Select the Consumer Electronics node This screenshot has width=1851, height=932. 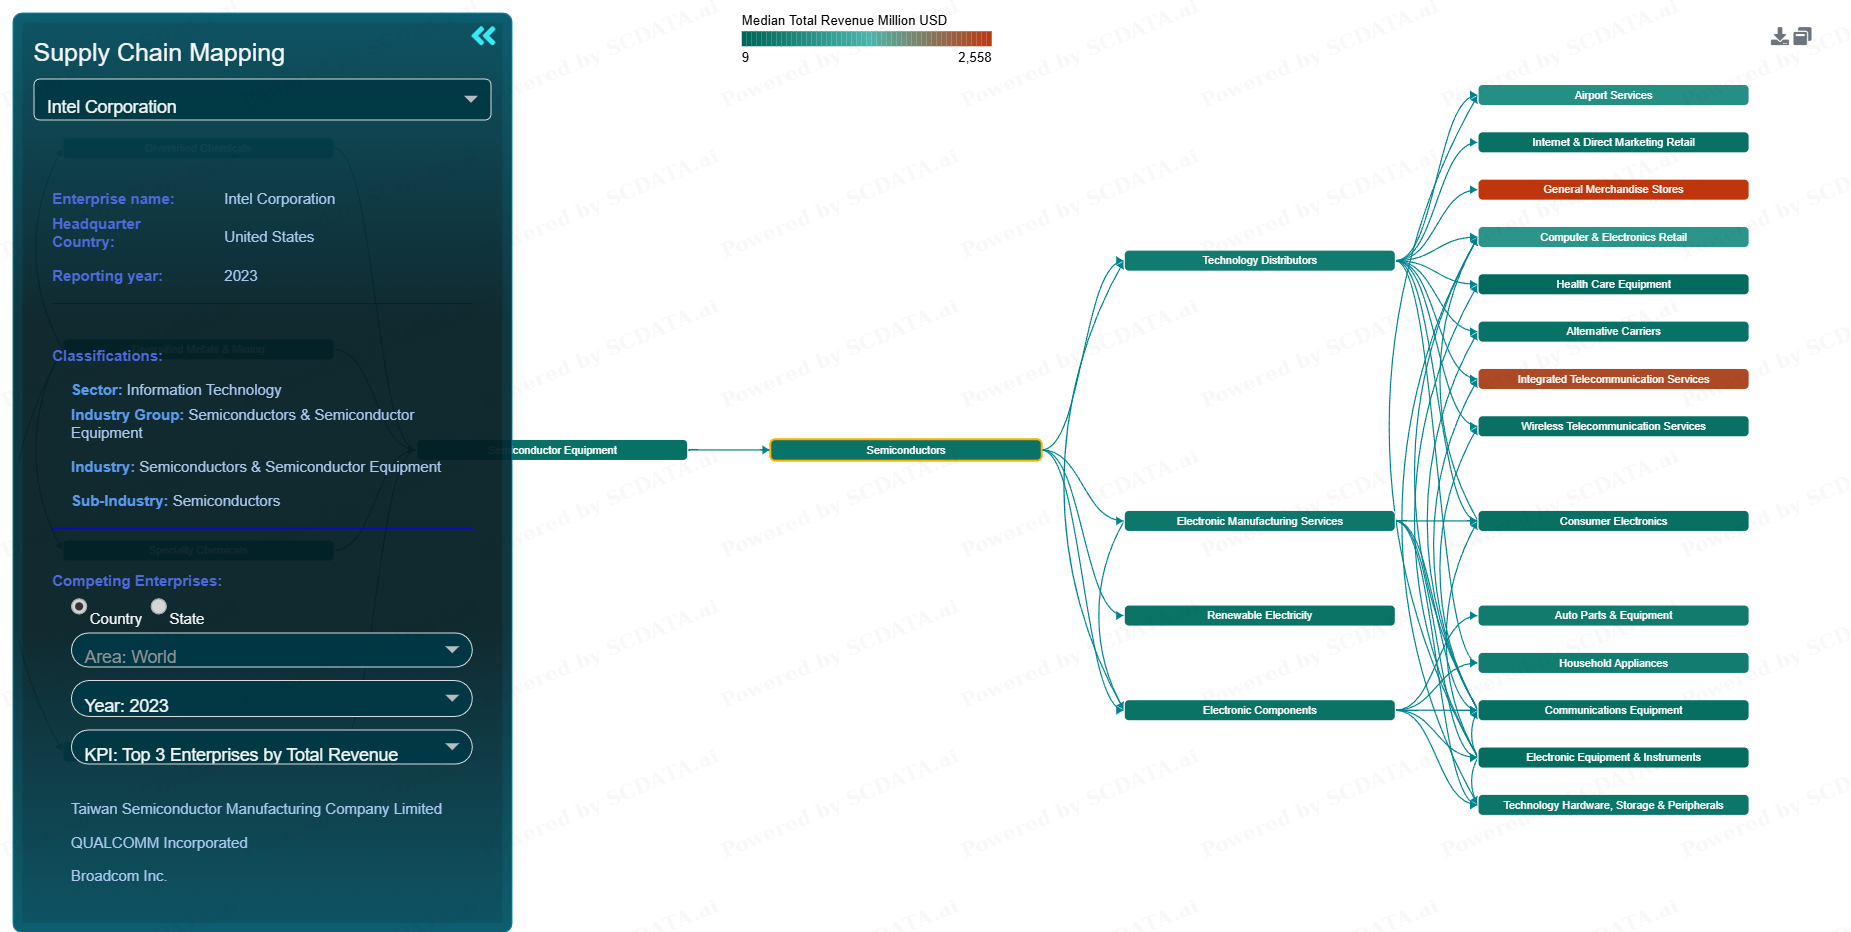[x=1613, y=521]
